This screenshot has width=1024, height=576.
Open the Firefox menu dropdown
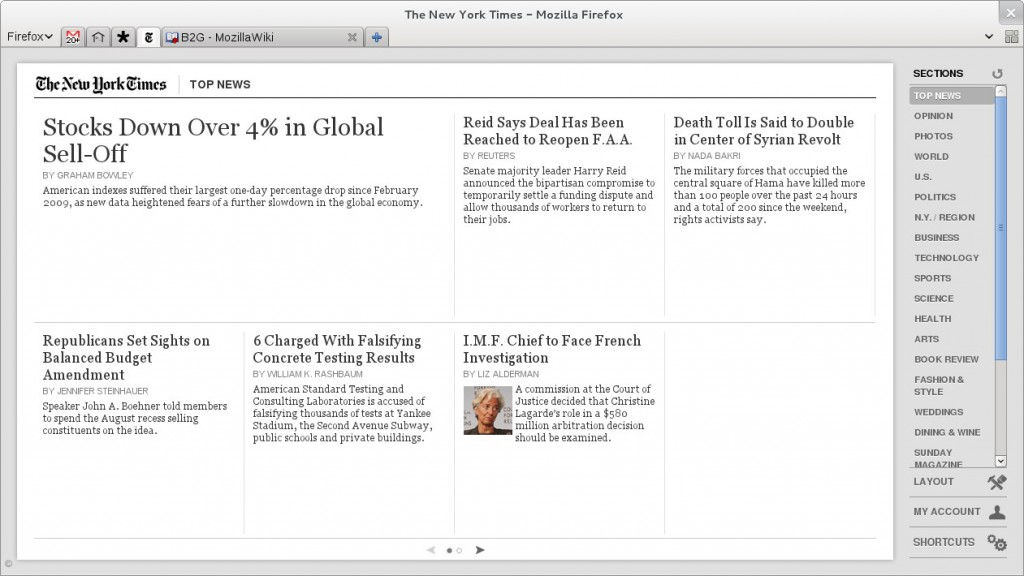30,36
